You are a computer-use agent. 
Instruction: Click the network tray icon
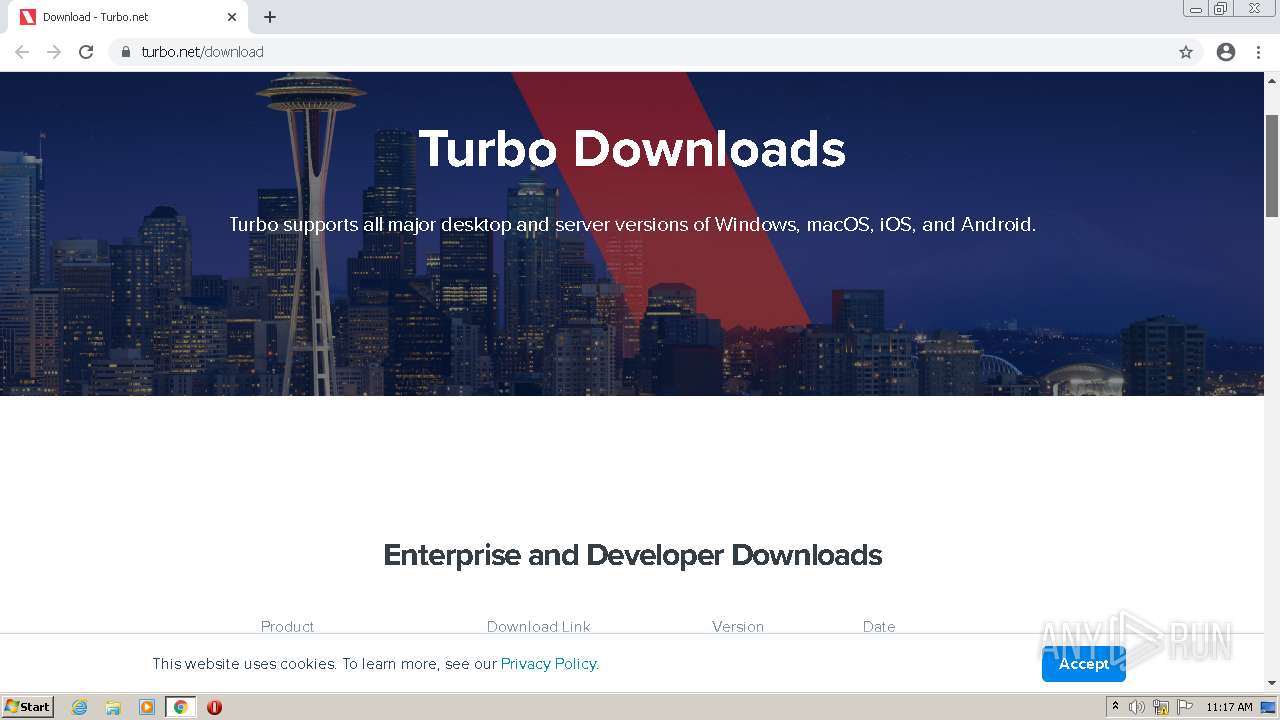[x=1161, y=707]
